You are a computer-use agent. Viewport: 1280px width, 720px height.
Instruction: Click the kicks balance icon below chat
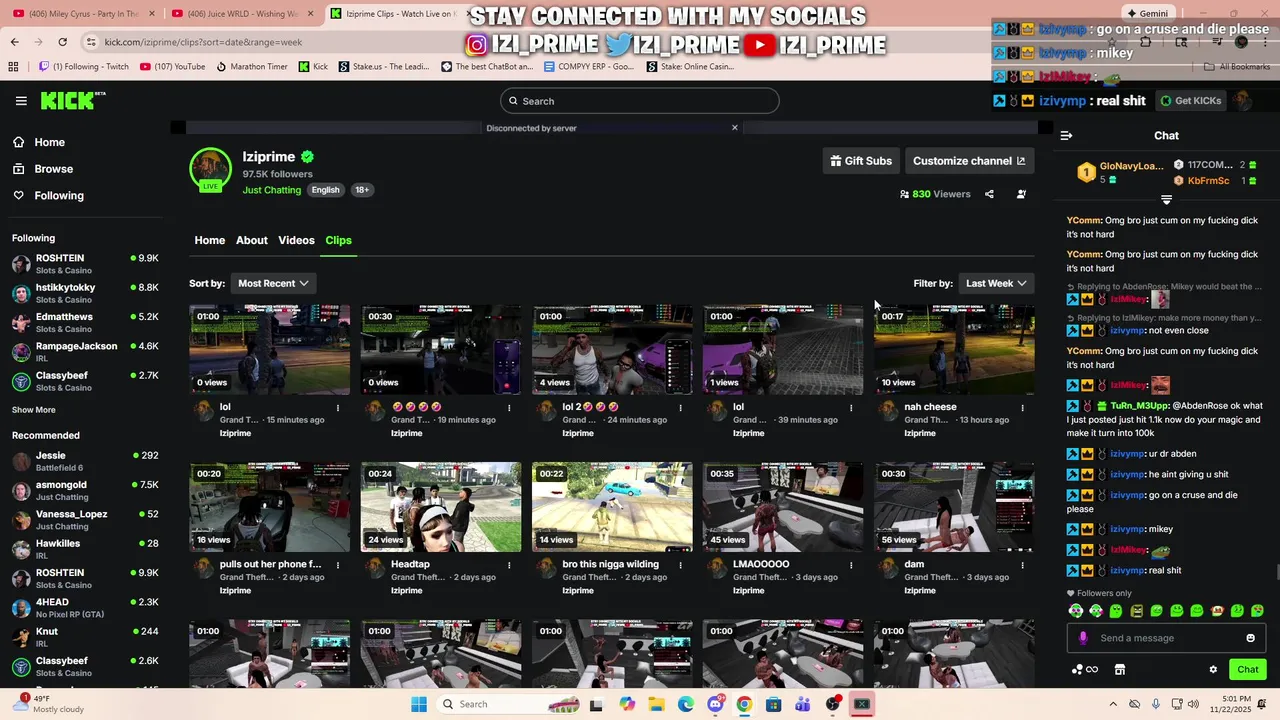pos(1085,670)
